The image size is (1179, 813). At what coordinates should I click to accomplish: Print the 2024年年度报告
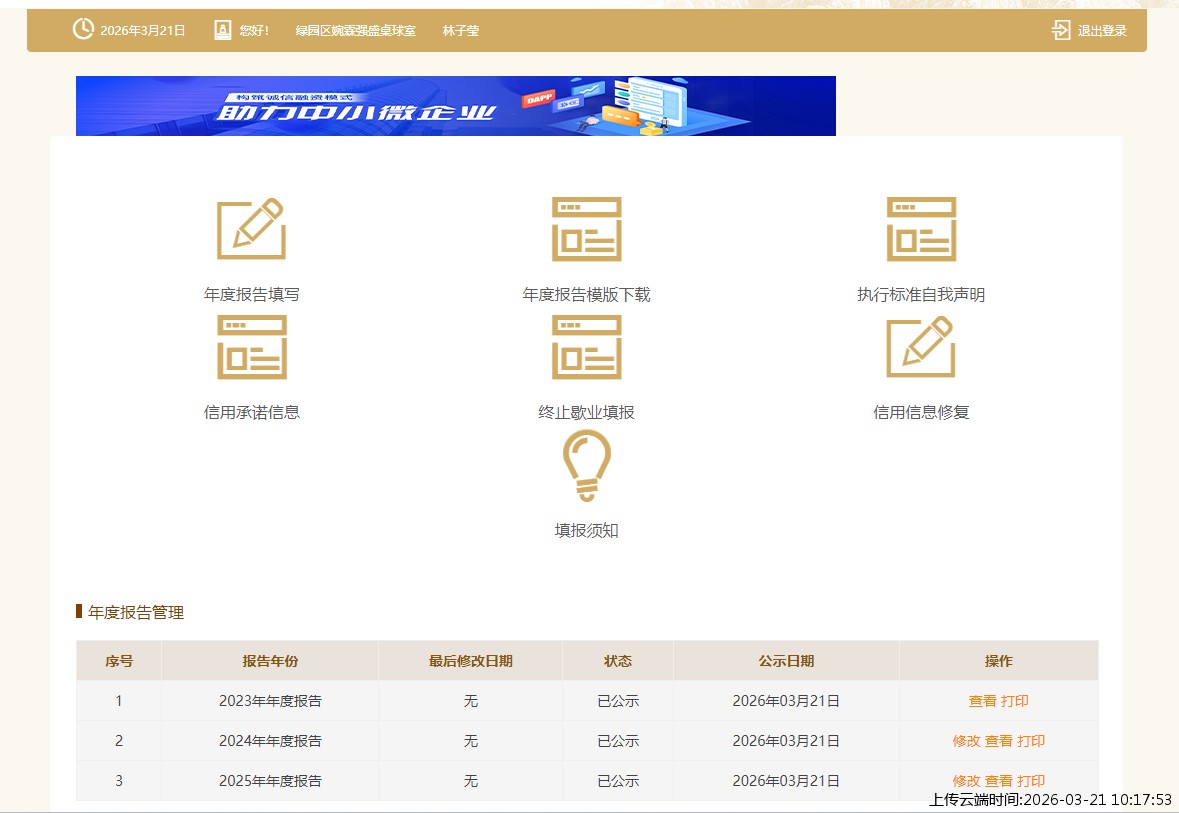pyautogui.click(x=1031, y=741)
